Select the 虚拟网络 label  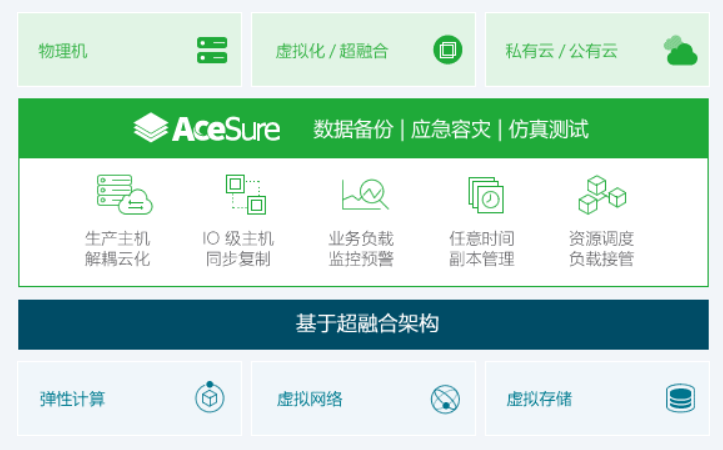309,399
